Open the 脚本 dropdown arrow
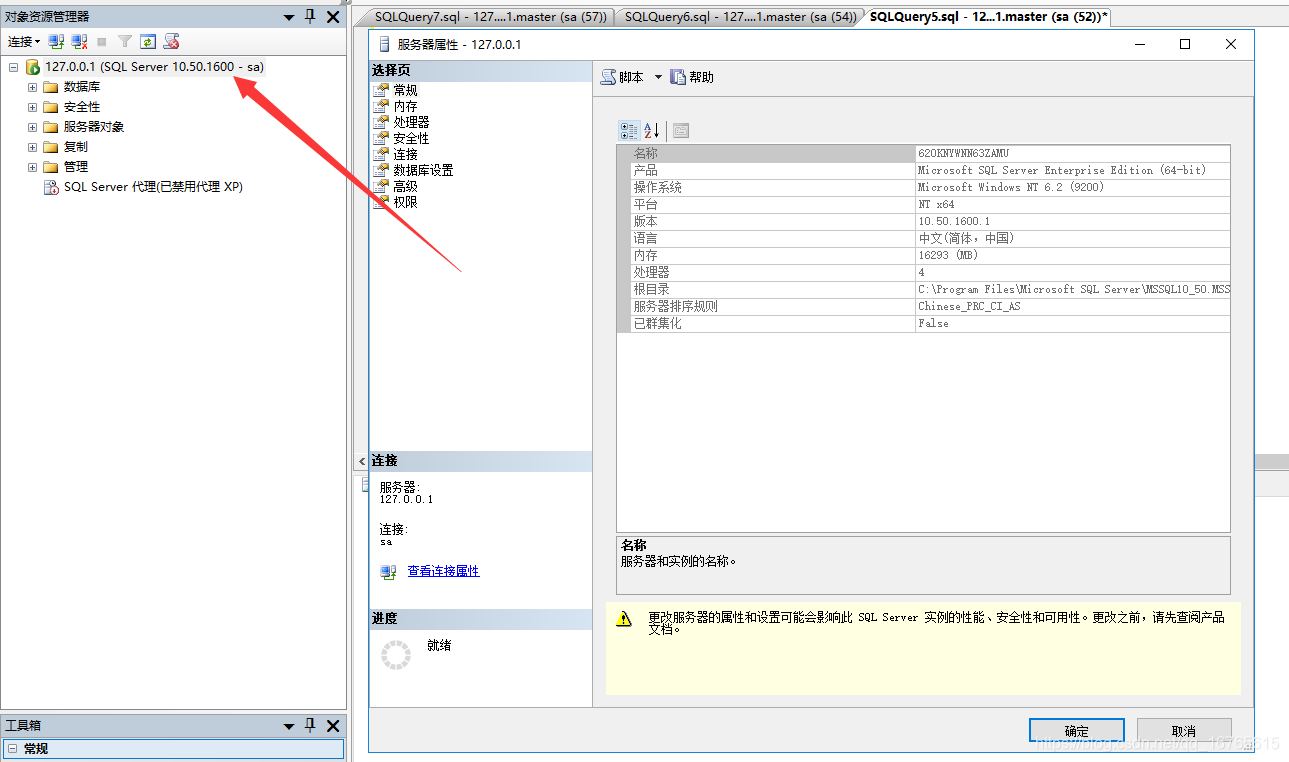Screen dimensions: 1289x762 click(x=658, y=77)
